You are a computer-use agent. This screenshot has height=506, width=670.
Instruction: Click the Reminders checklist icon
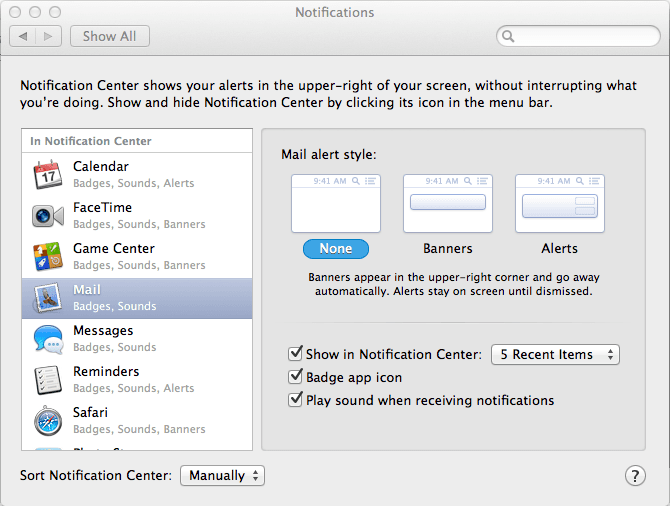pos(47,380)
